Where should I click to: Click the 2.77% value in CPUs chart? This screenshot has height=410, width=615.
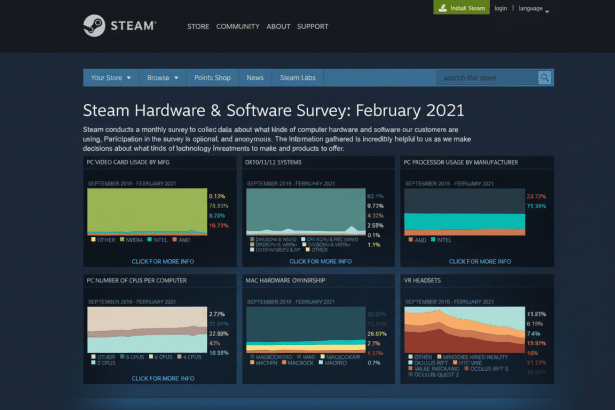[x=217, y=314]
